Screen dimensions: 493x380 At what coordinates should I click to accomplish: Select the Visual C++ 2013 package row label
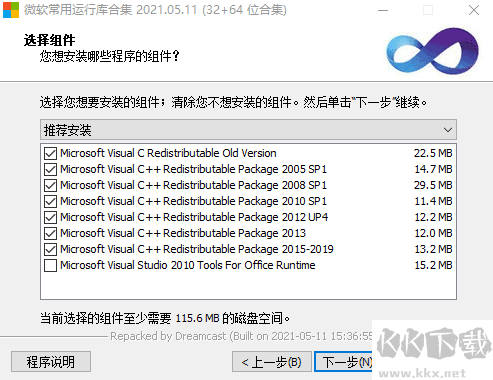183,233
